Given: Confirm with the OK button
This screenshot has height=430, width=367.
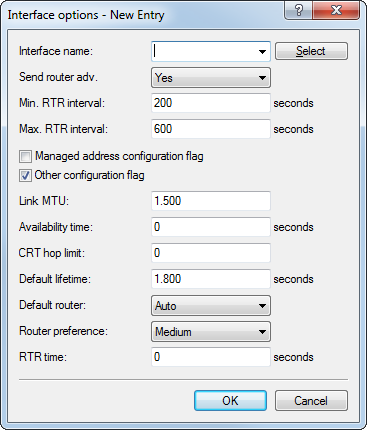Looking at the screenshot, I should click(x=230, y=400).
